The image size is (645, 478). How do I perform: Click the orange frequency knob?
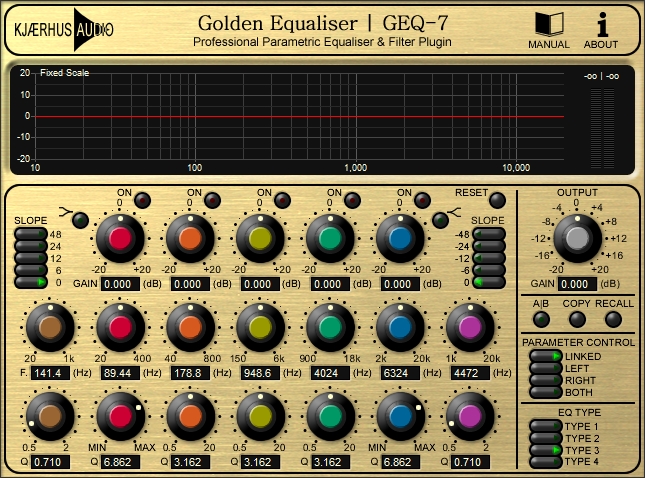tap(190, 327)
